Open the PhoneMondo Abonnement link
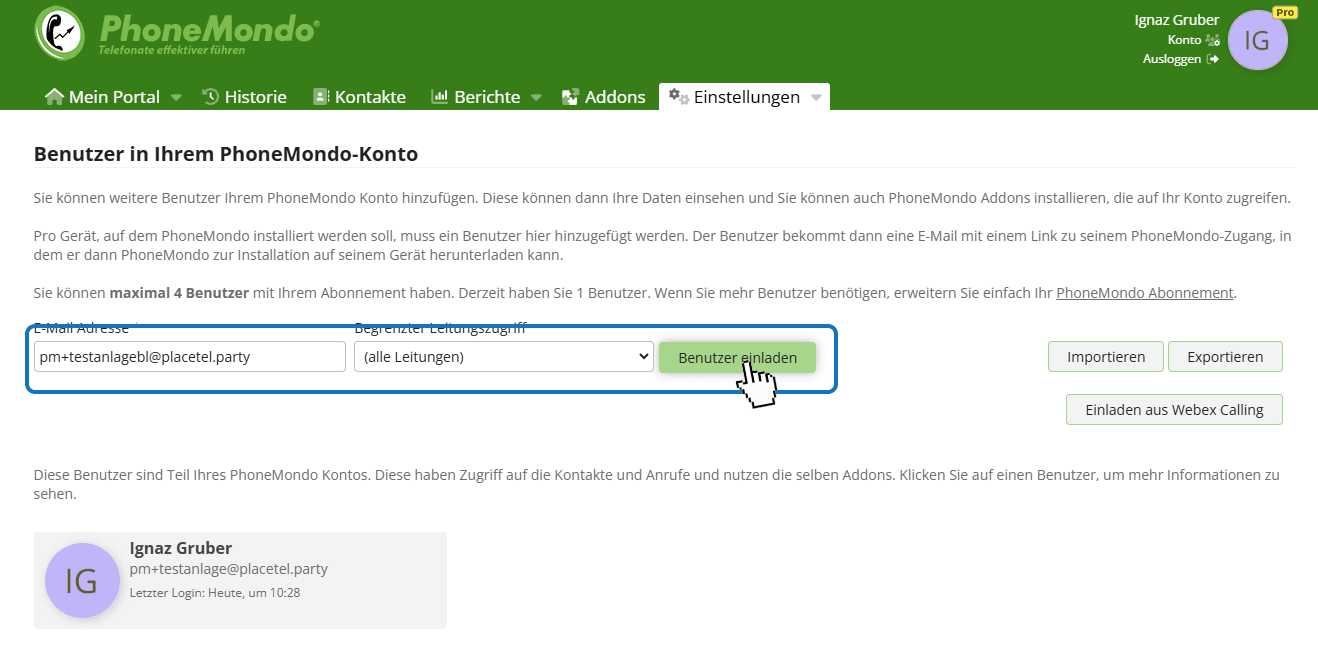Image resolution: width=1318 pixels, height=647 pixels. coord(1145,293)
